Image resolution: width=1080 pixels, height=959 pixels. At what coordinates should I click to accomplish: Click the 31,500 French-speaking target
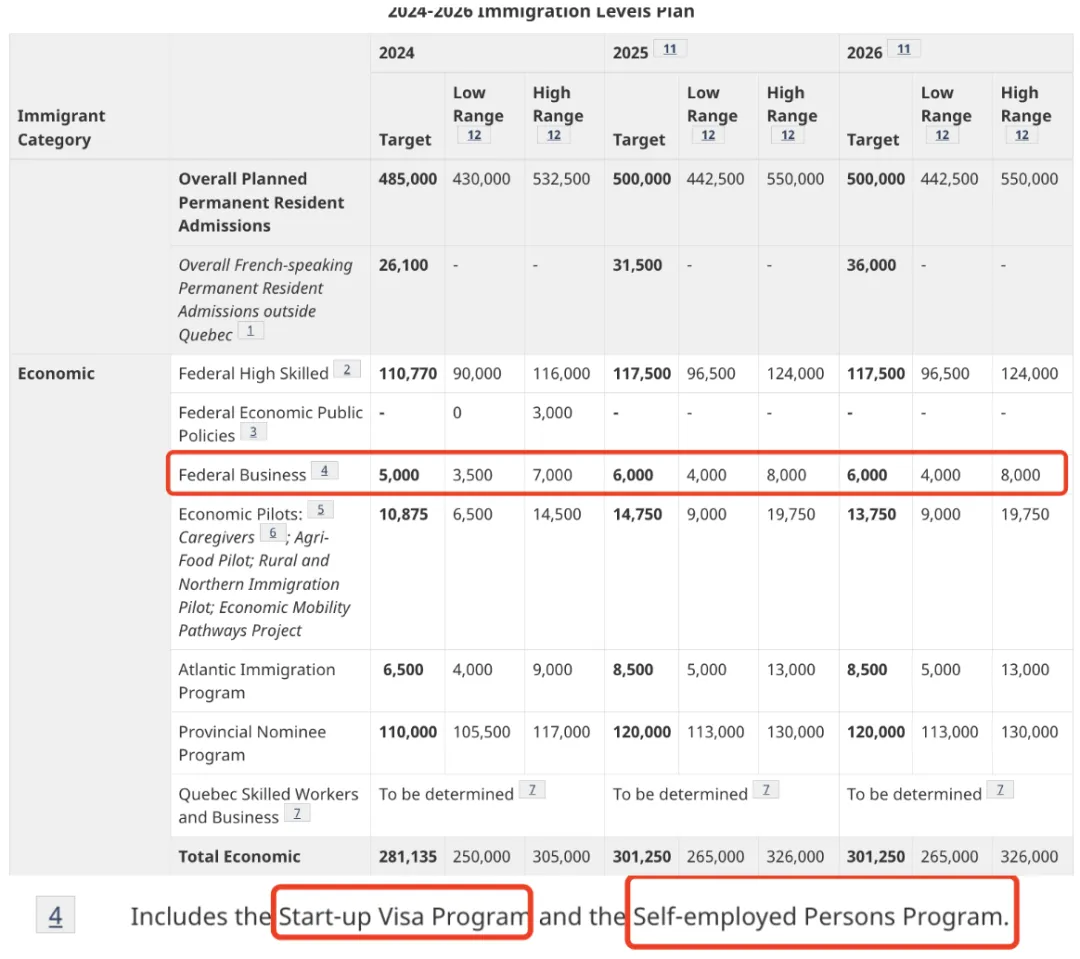coord(638,265)
